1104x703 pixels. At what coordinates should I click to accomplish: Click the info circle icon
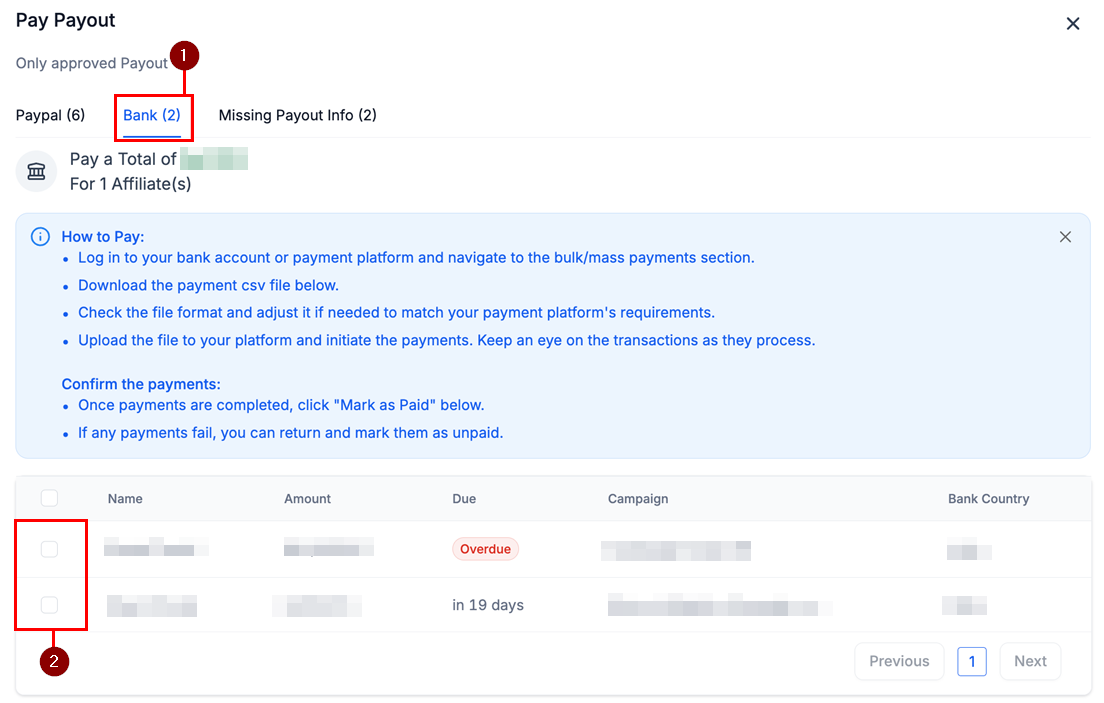click(40, 237)
